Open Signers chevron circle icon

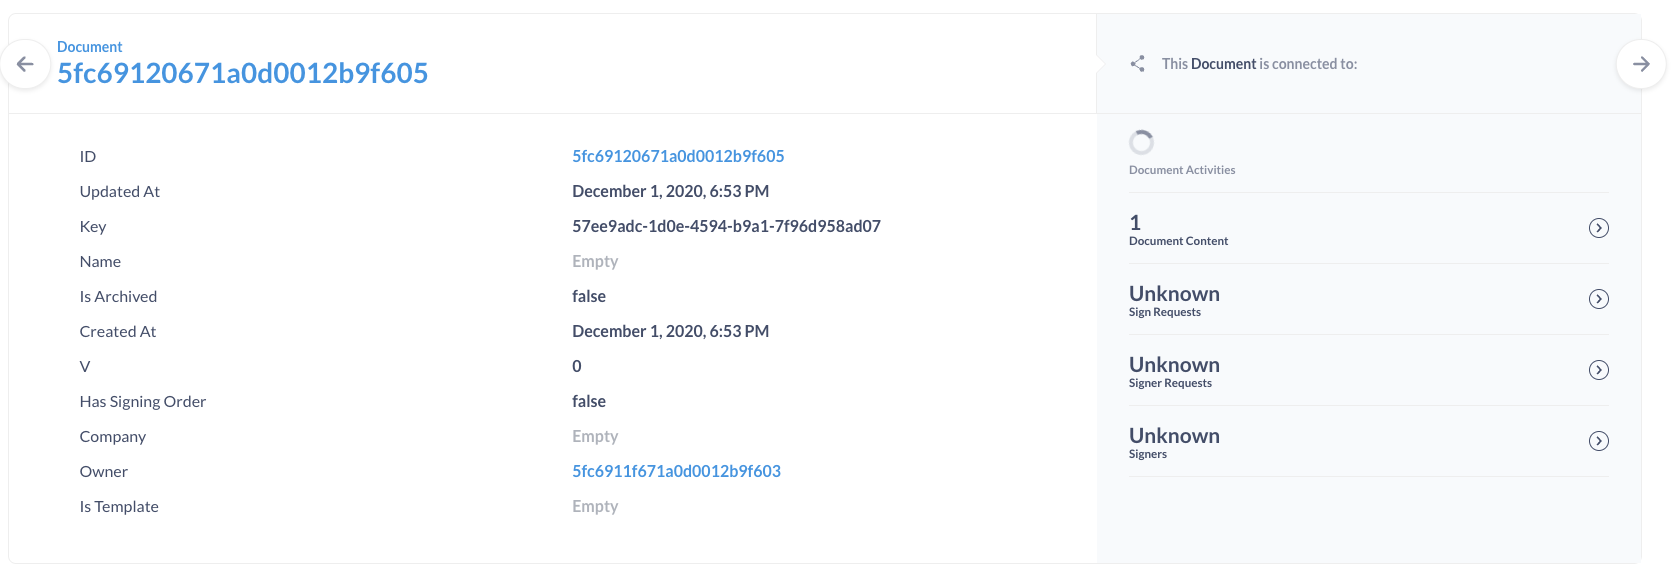[1599, 441]
